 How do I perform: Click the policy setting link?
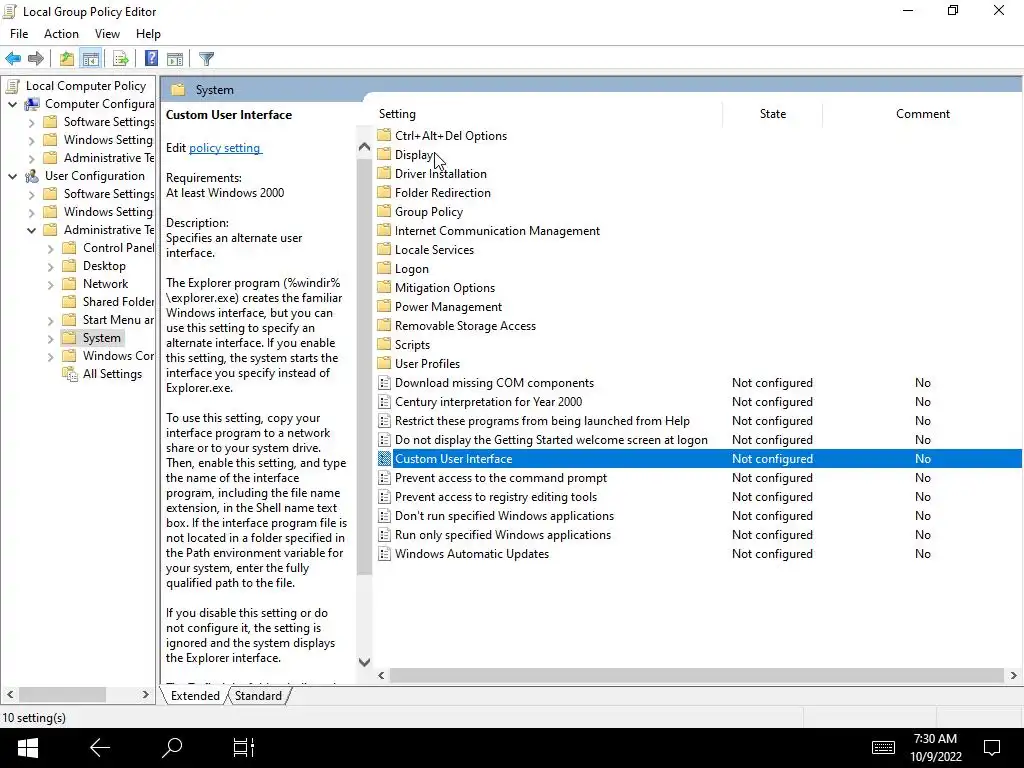coord(225,148)
